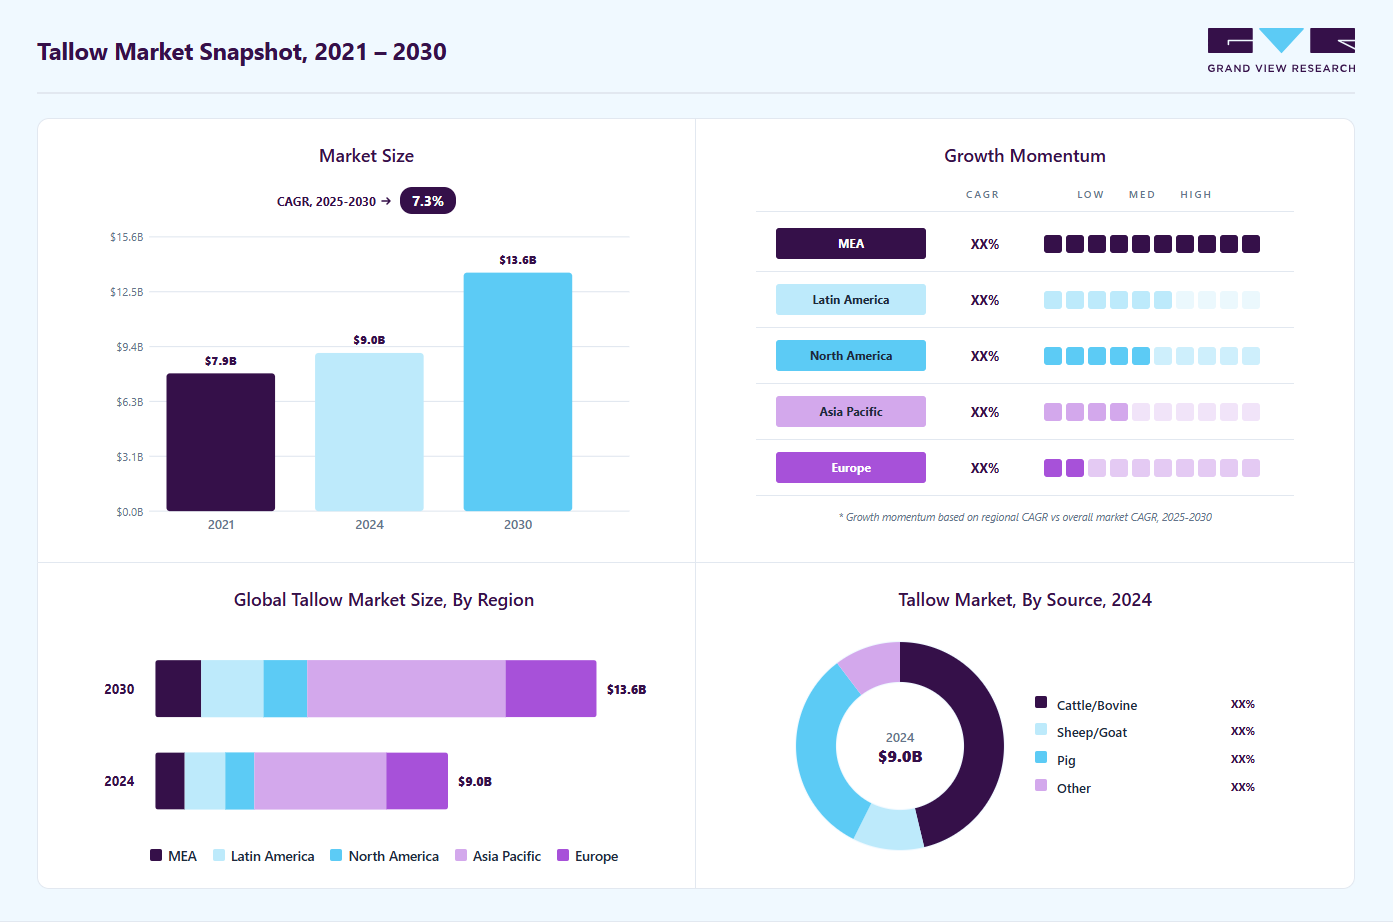Click the 7.3% CAGR badge
The height and width of the screenshot is (922, 1393).
(428, 201)
